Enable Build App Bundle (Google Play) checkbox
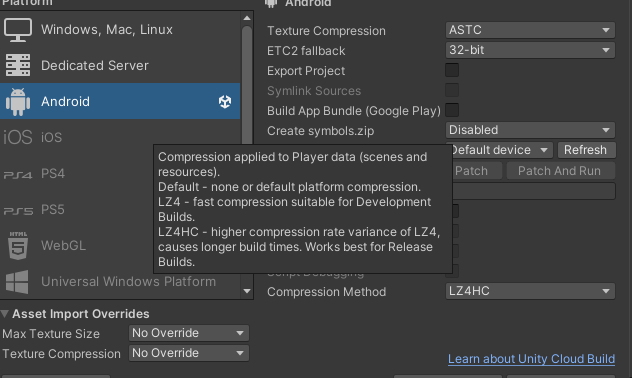The height and width of the screenshot is (378, 632). click(x=452, y=110)
